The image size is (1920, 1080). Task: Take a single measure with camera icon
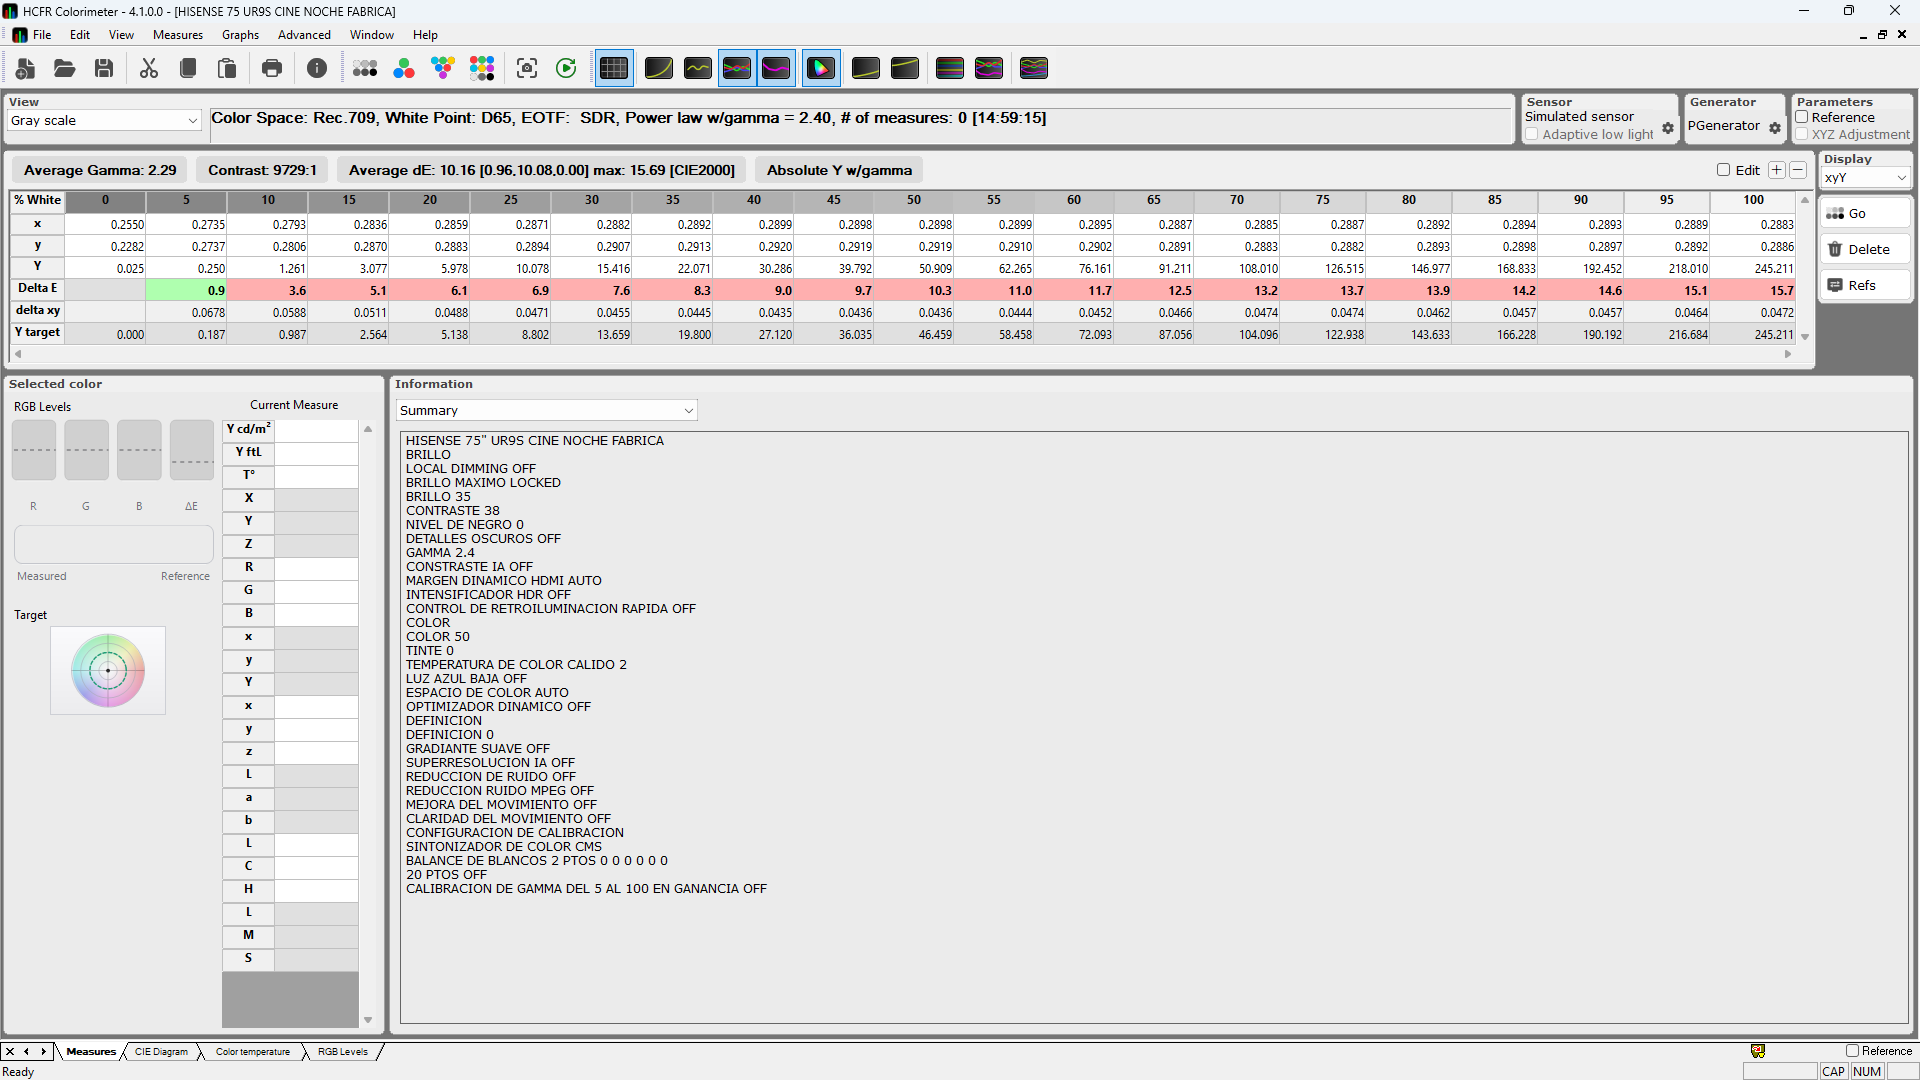527,68
